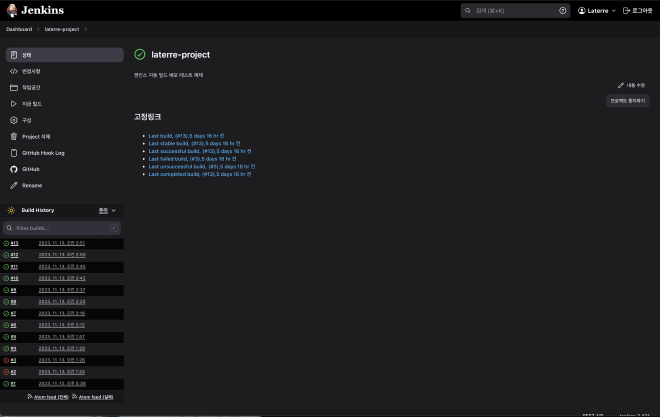
Task: Open the Last completed build permalink
Action: [200, 174]
